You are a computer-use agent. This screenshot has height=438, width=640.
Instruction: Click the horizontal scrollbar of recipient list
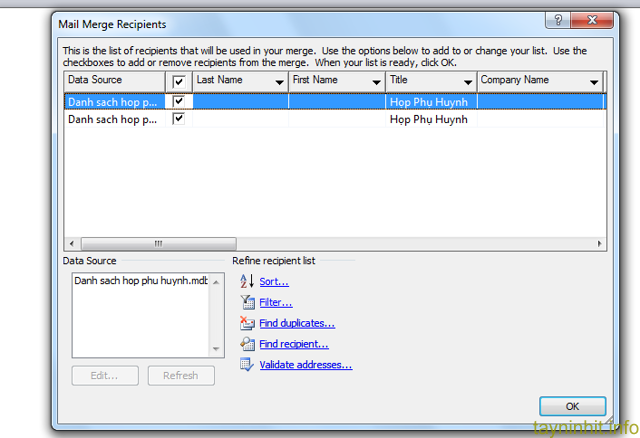click(x=158, y=243)
